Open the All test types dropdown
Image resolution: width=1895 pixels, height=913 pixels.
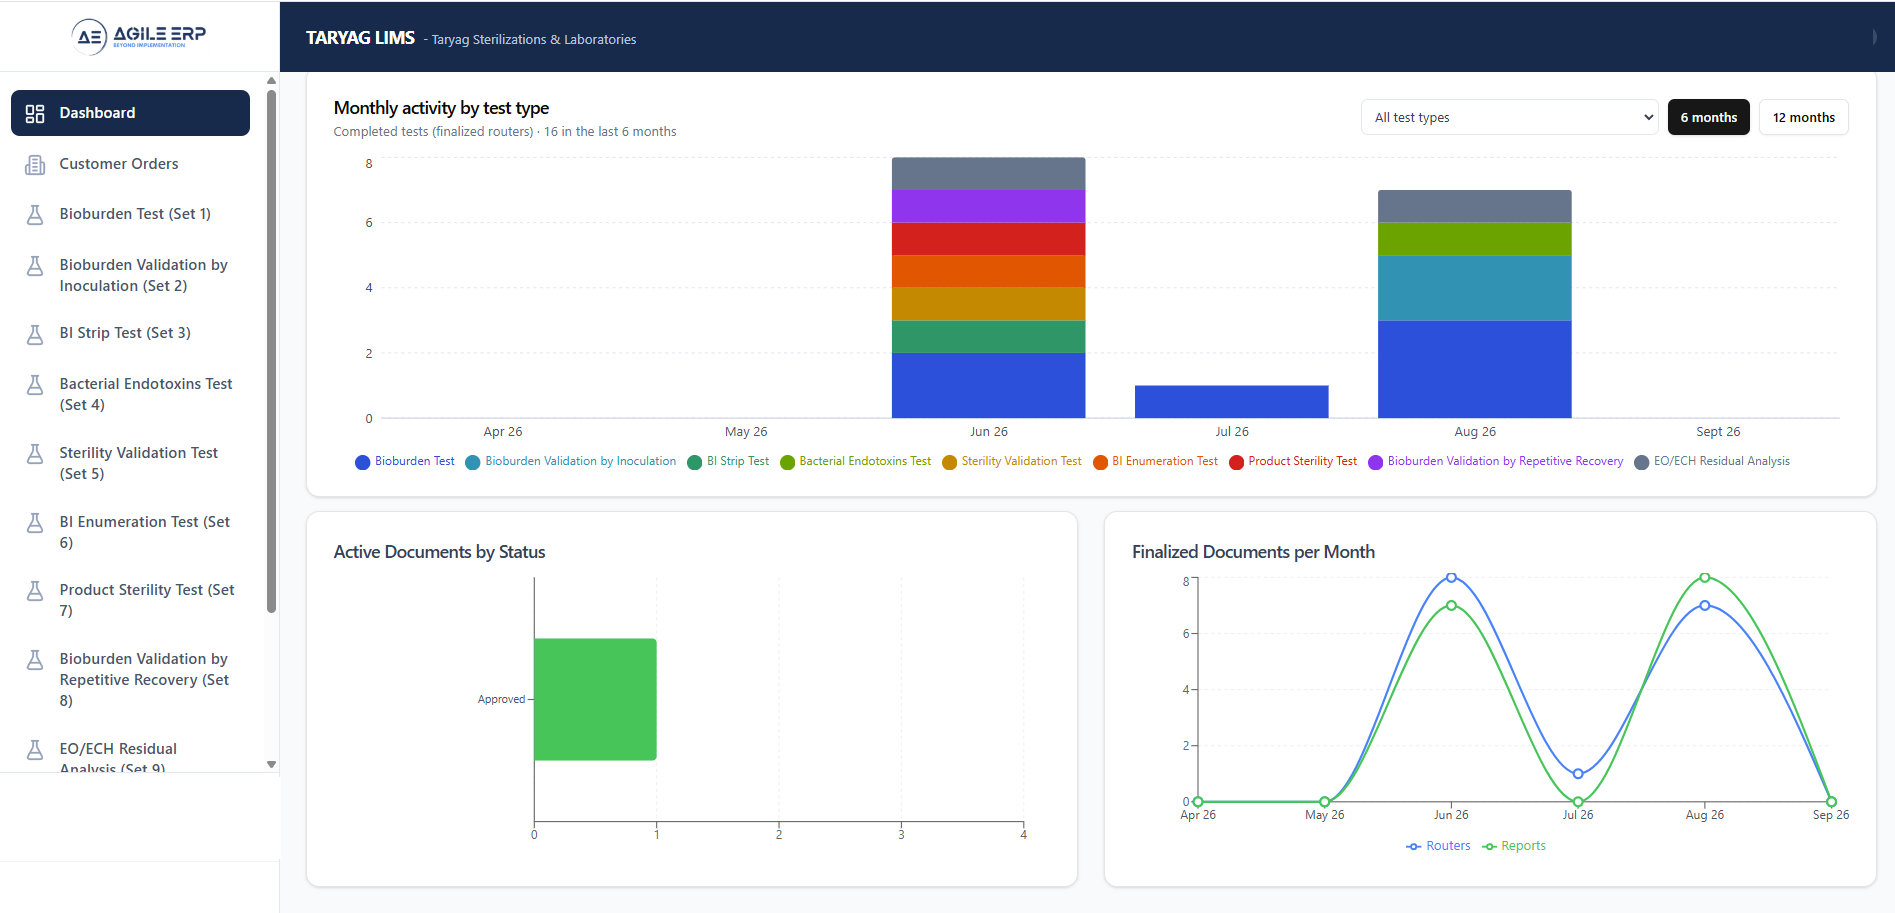point(1509,117)
